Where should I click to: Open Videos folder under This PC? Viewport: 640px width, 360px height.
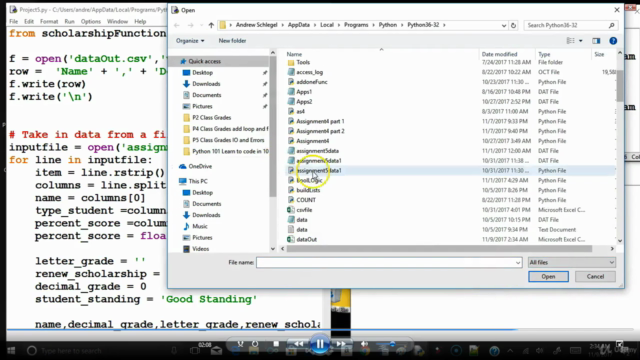coord(200,249)
